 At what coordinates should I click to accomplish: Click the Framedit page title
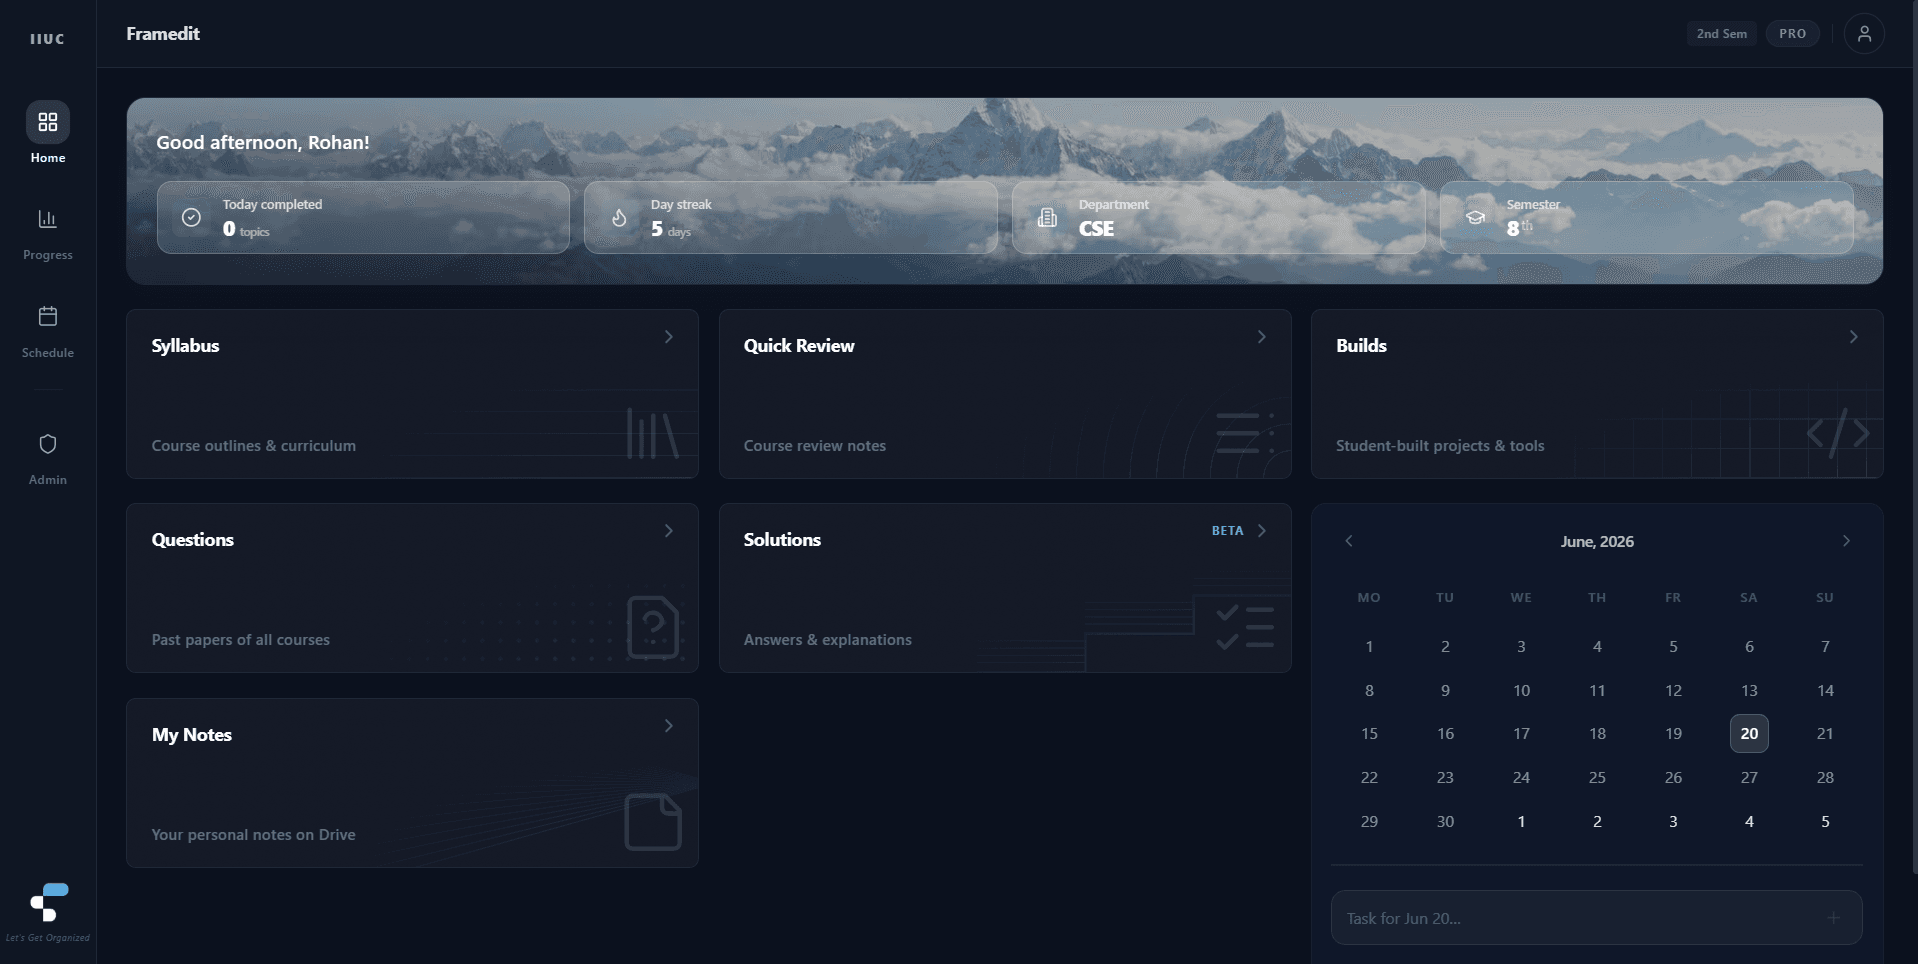(x=163, y=34)
